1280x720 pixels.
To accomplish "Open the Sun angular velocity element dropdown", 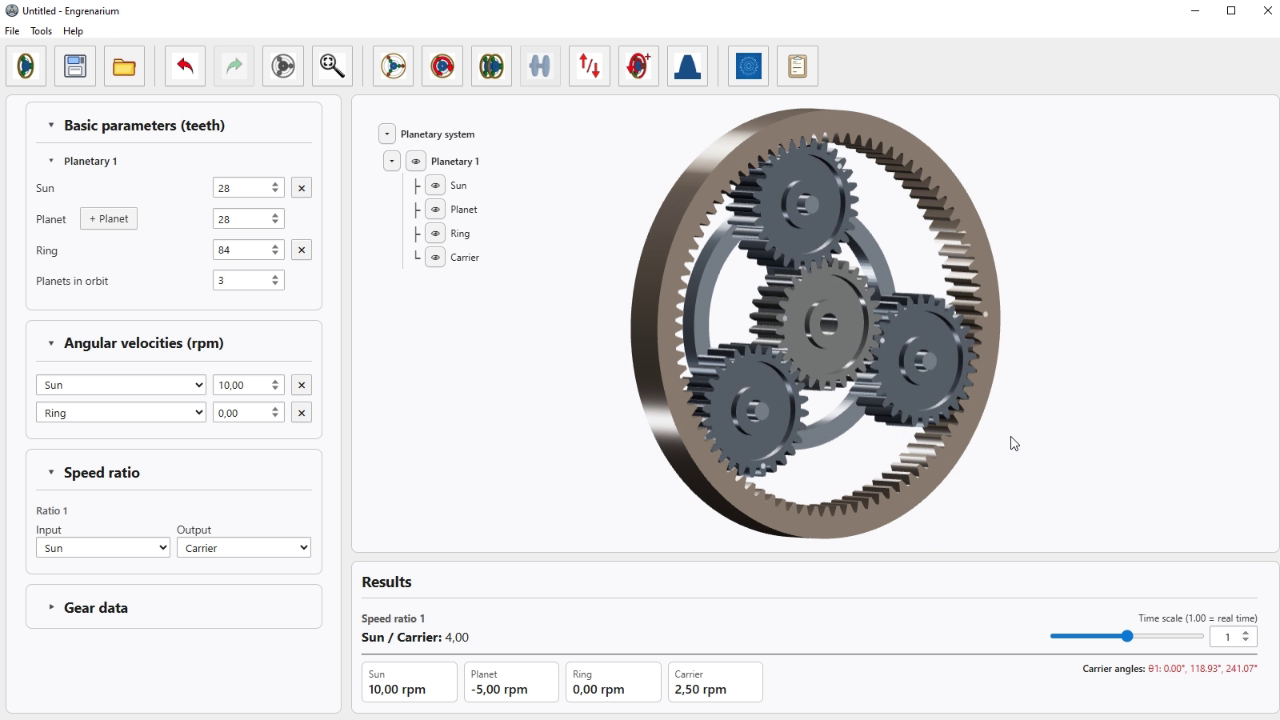I will [121, 385].
